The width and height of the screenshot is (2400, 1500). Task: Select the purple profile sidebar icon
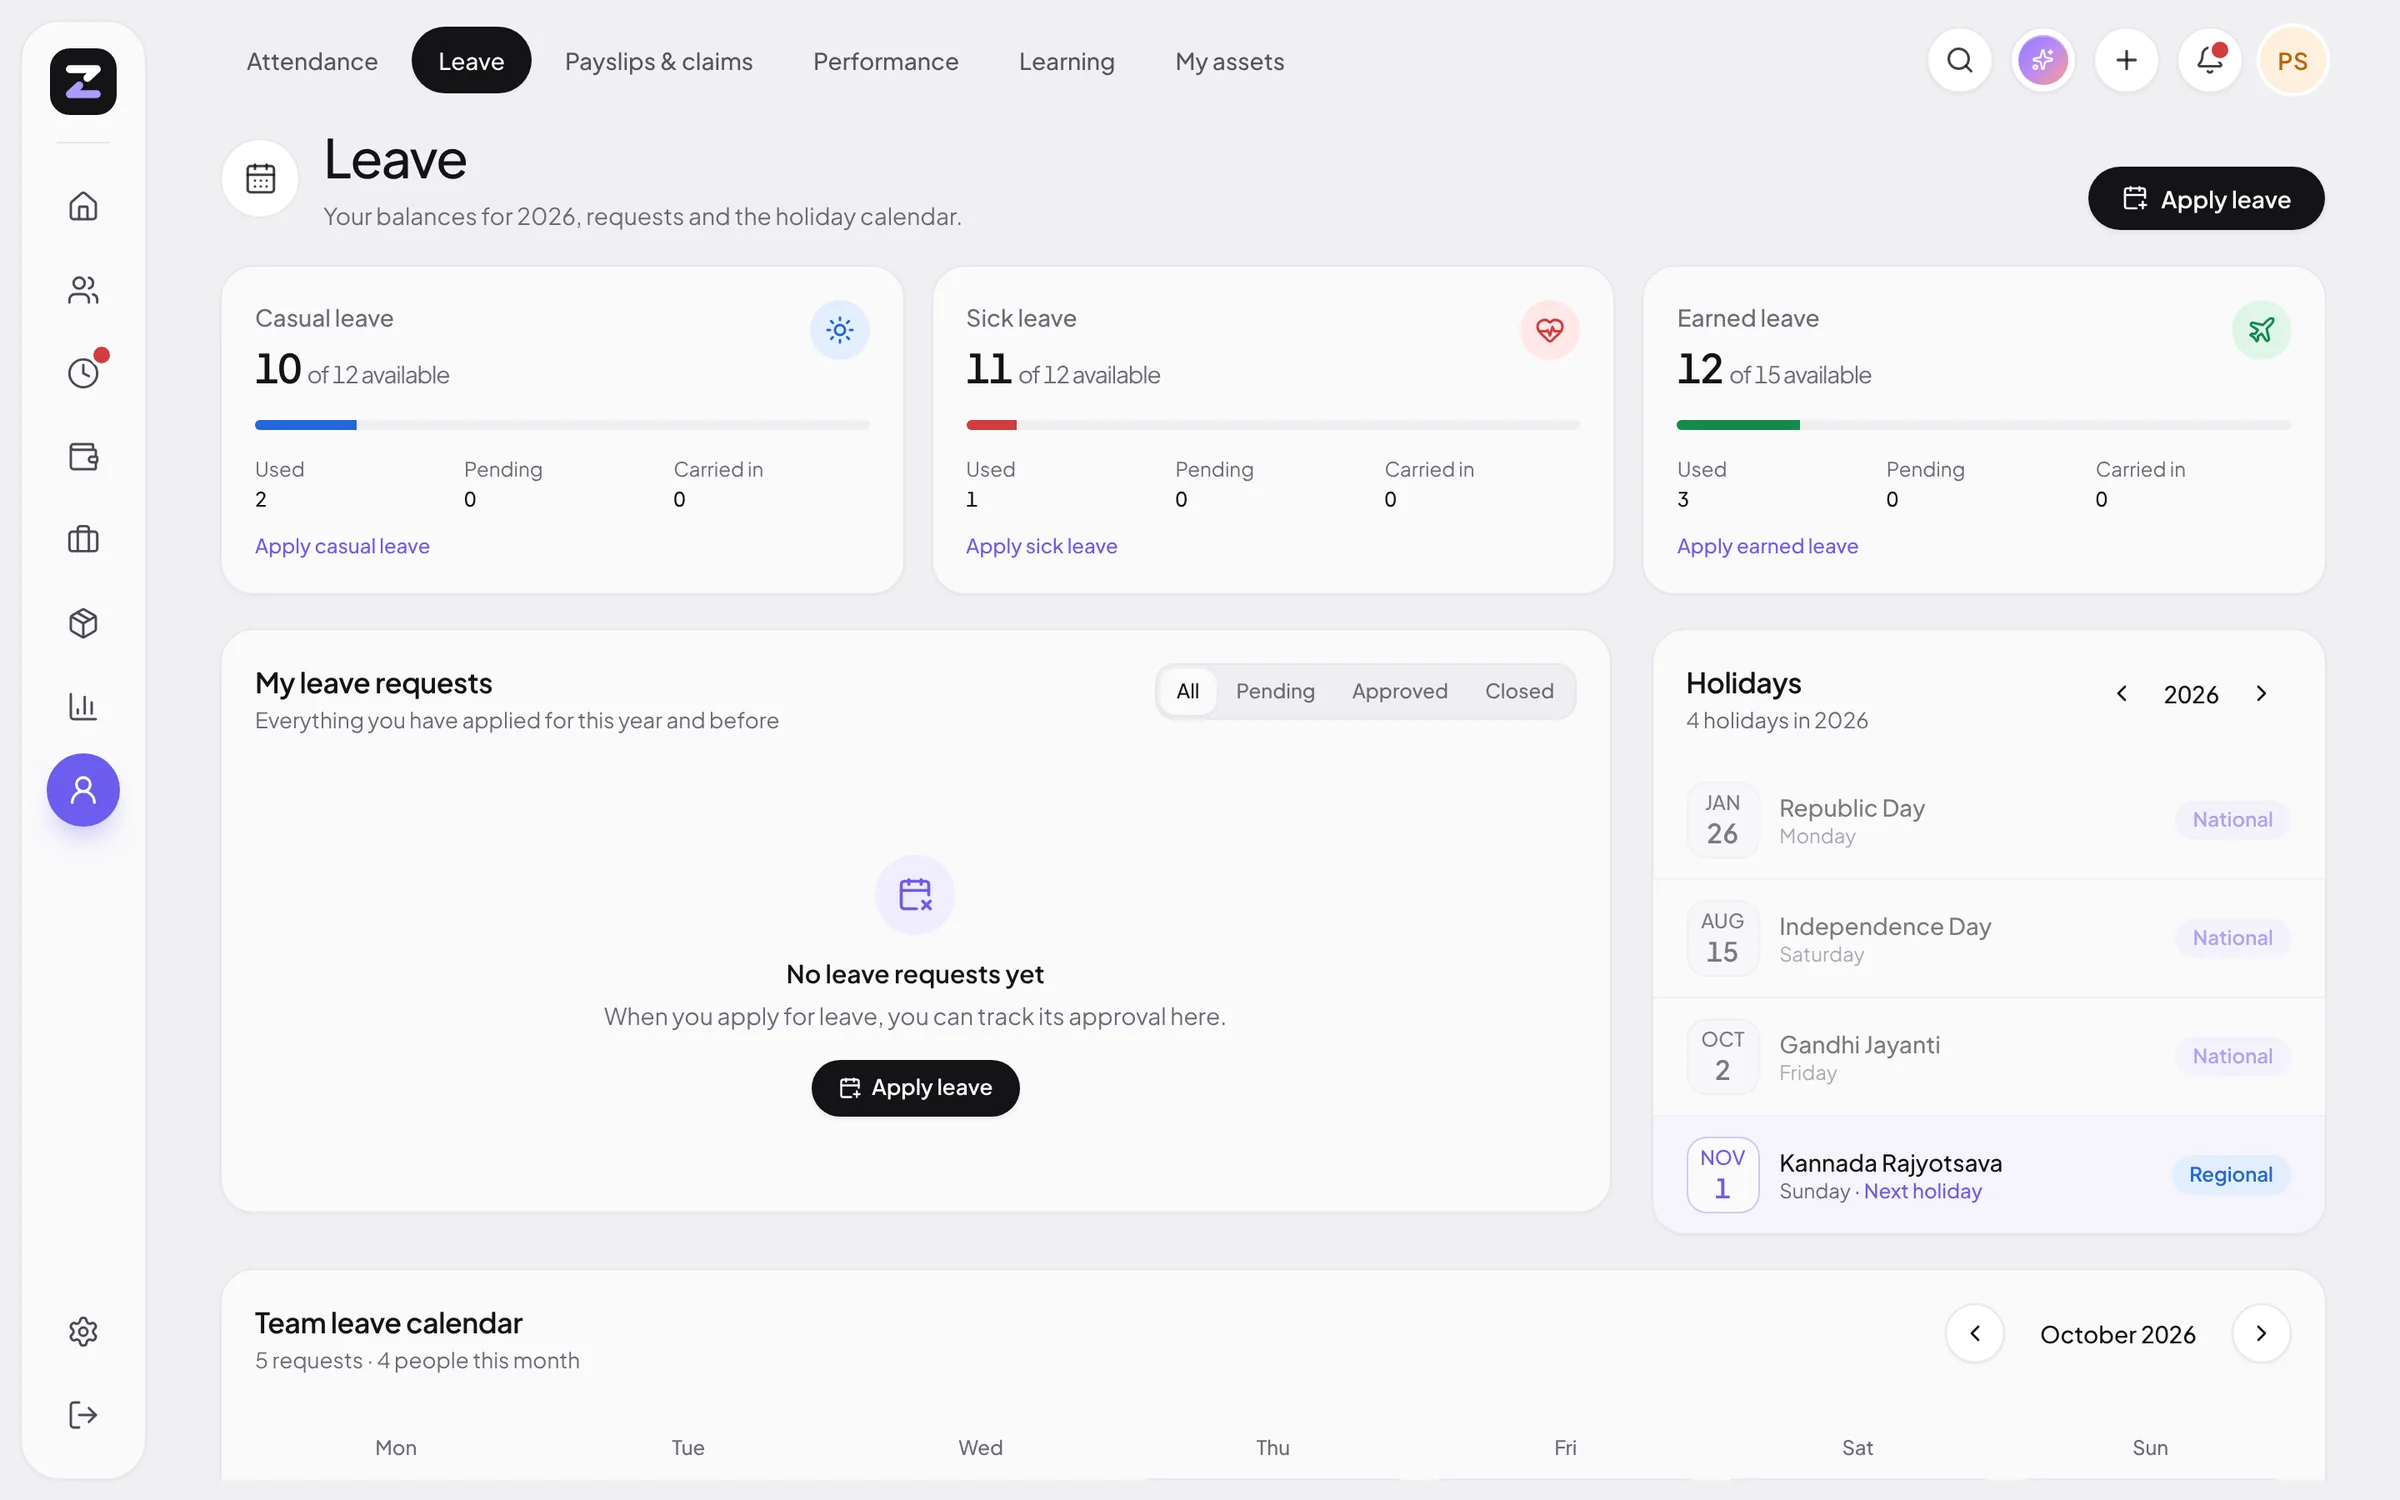[x=83, y=790]
